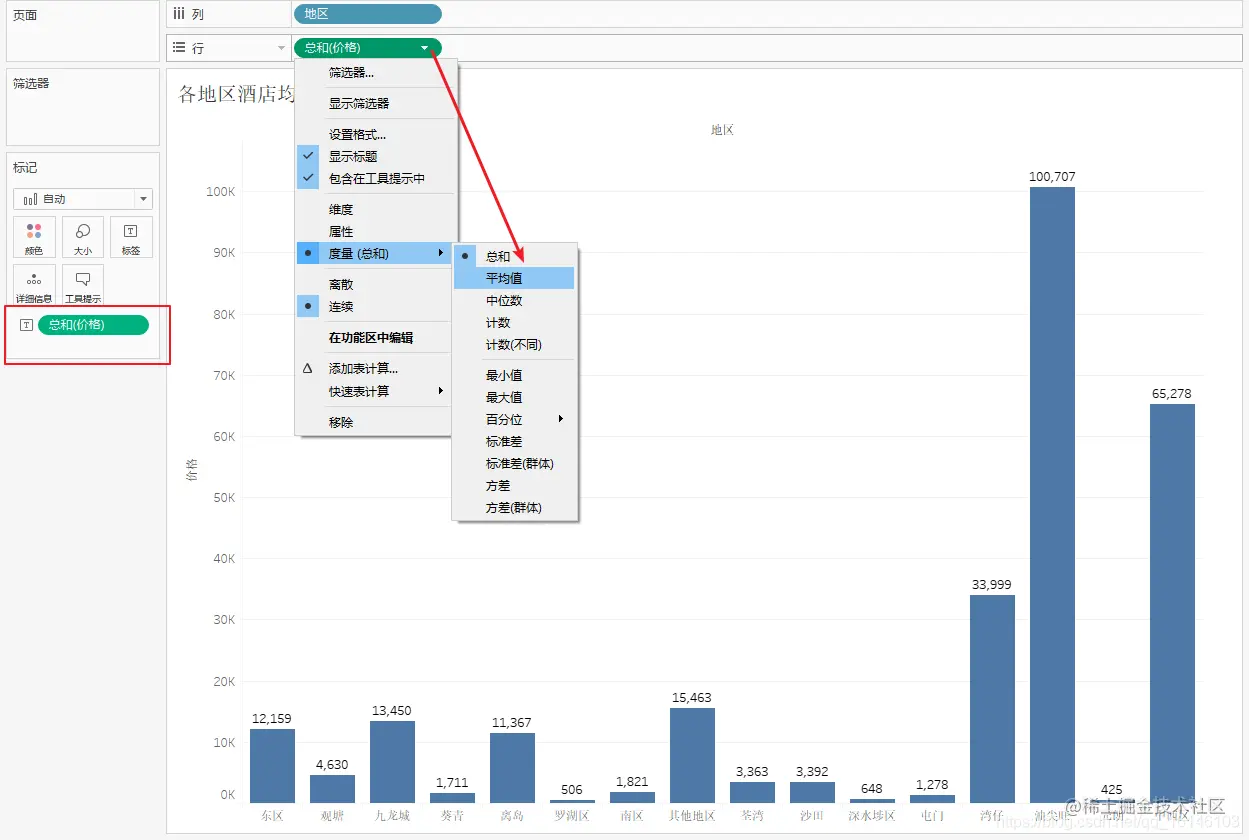1249x840 pixels.
Task: Select the 湾仔 bar labeled 33,999
Action: (x=992, y=699)
